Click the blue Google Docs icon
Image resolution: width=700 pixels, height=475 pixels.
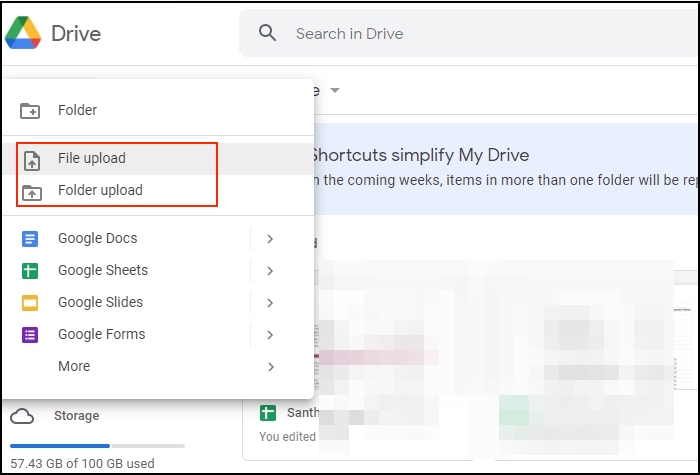point(31,239)
